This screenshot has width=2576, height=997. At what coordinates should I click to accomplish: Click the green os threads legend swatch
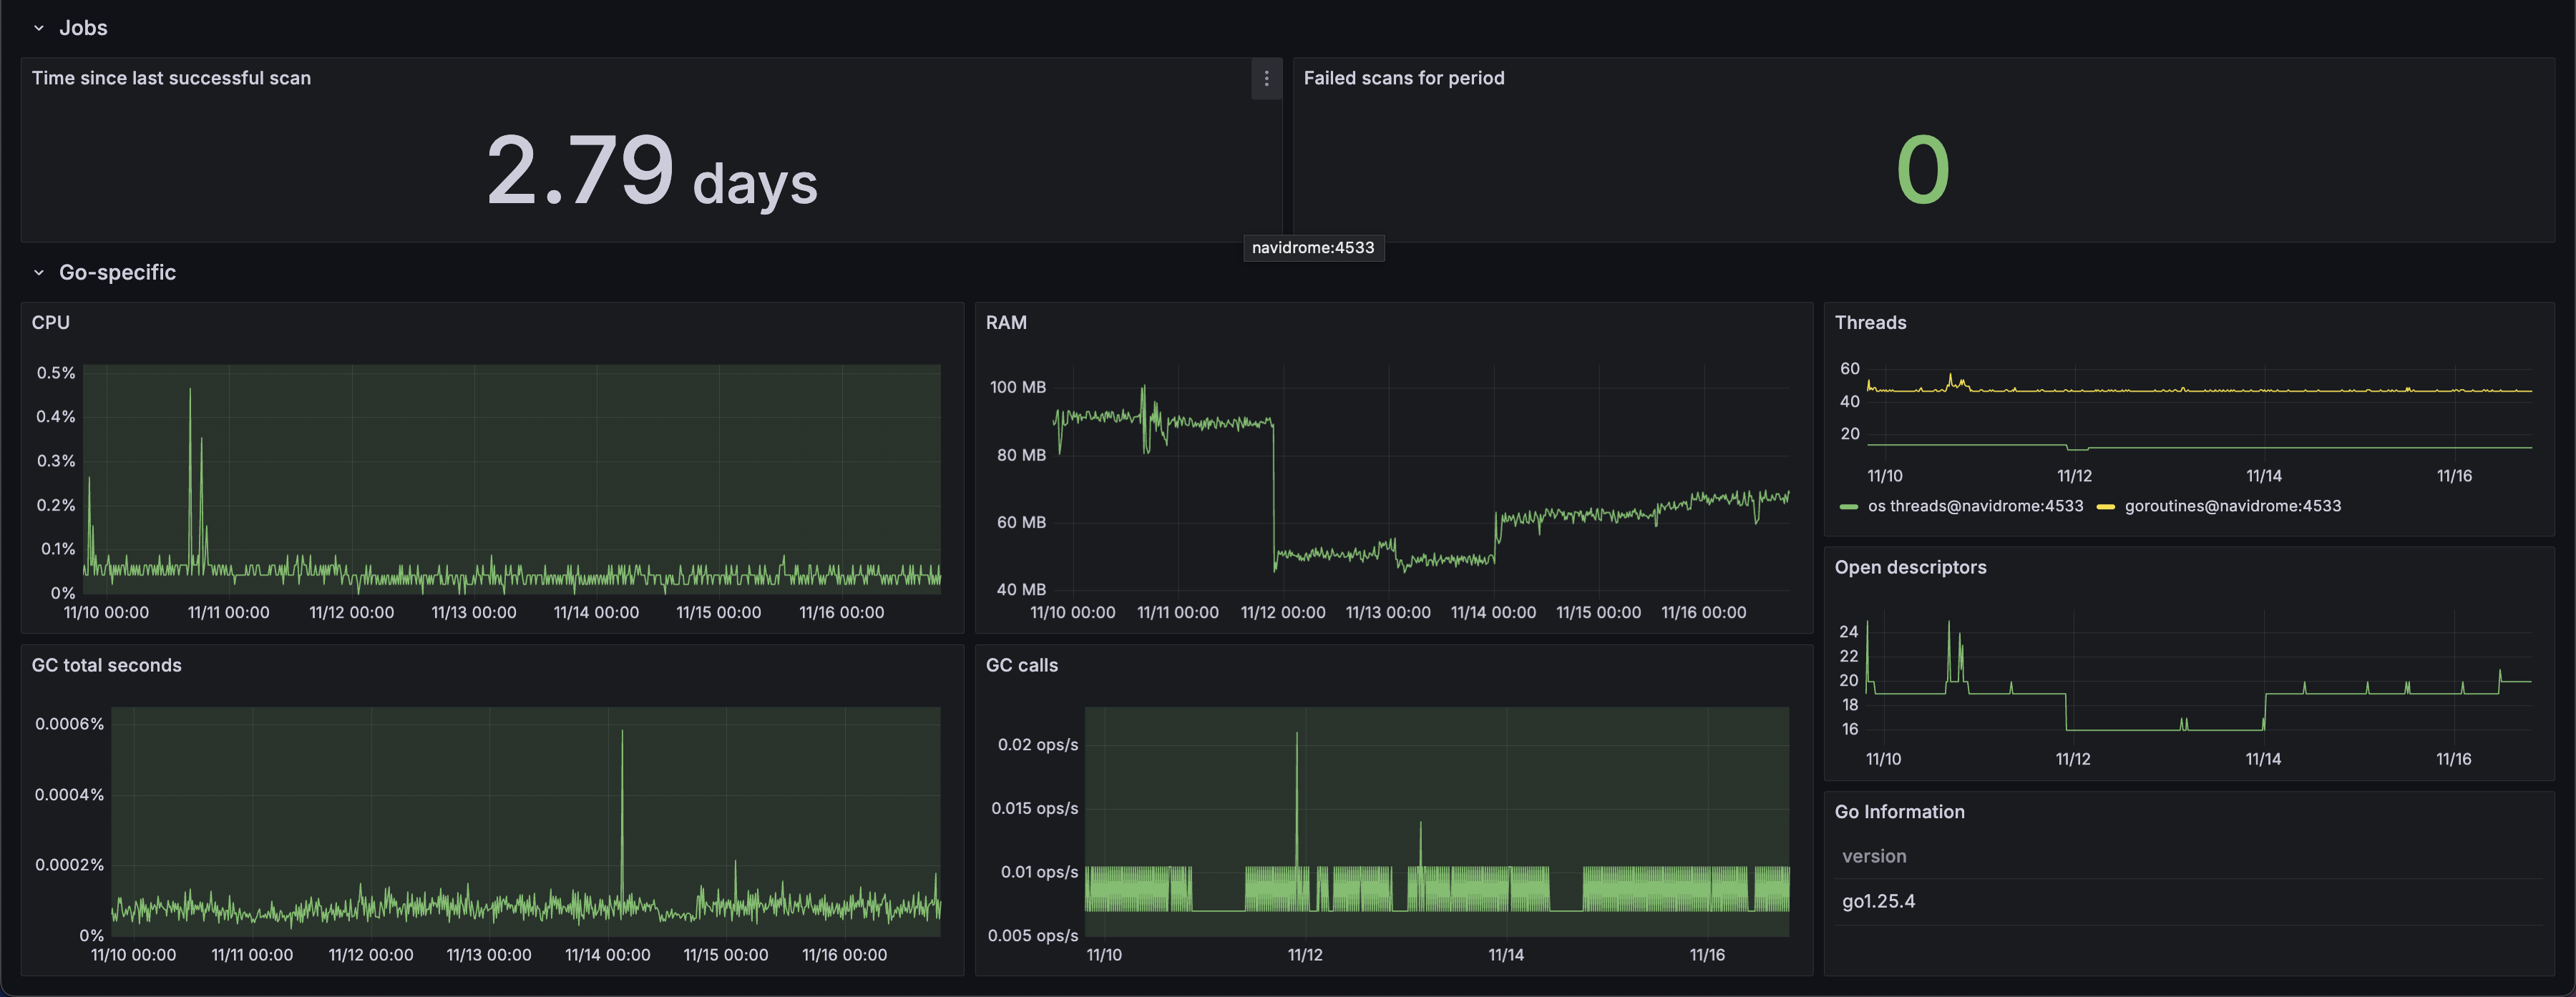(x=1849, y=507)
